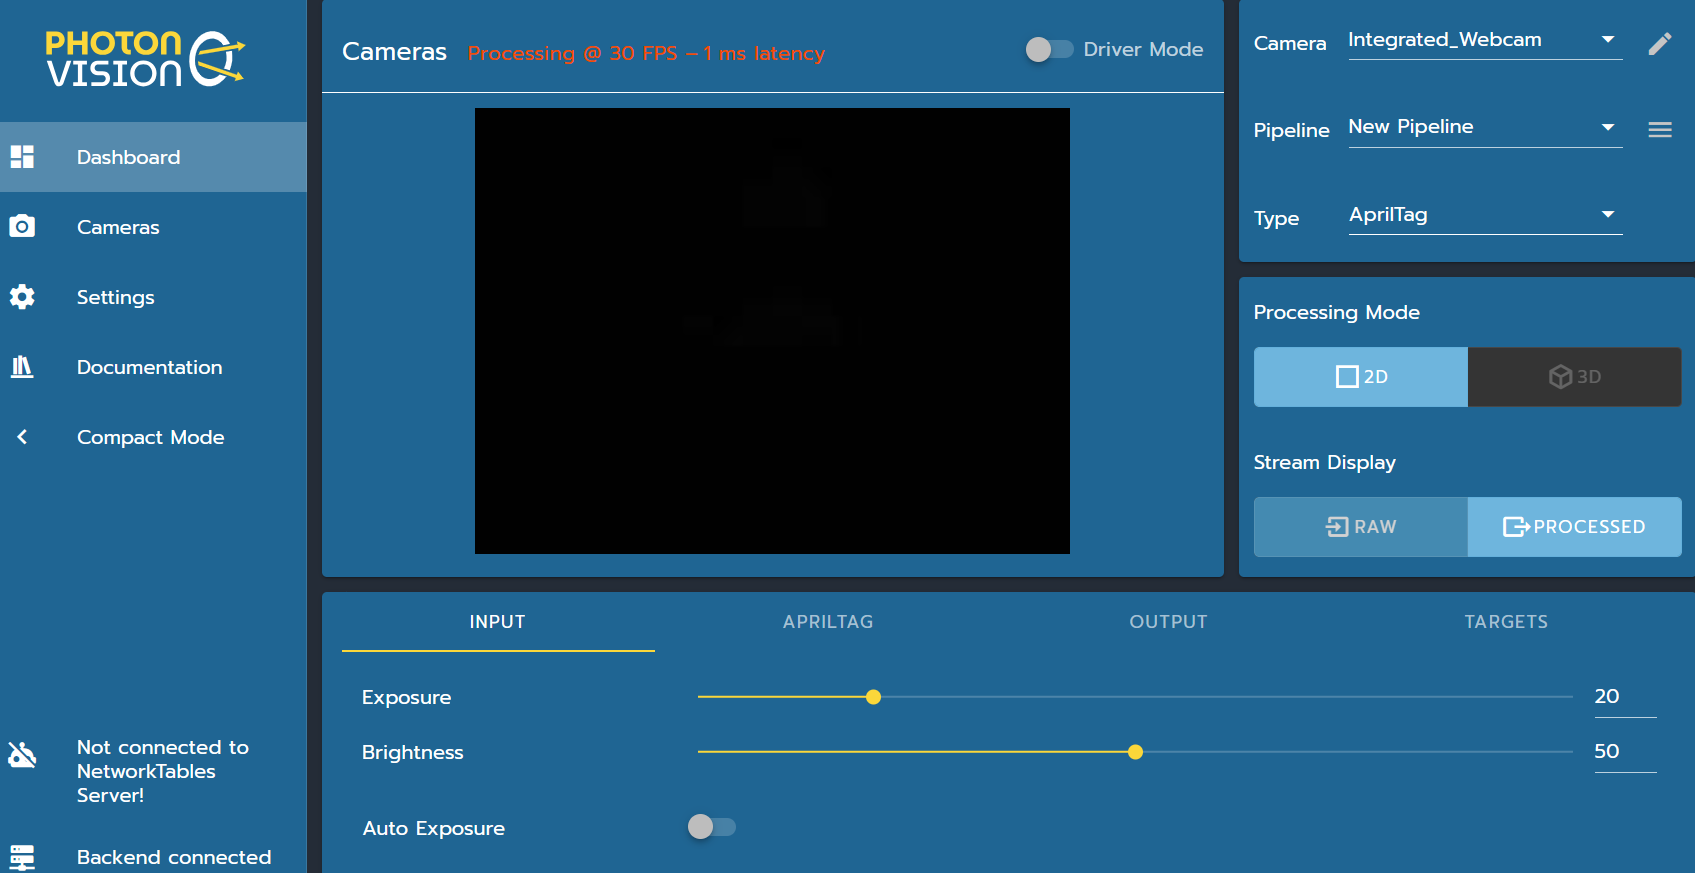The width and height of the screenshot is (1695, 873).
Task: Click the Documentation books icon
Action: tap(22, 367)
